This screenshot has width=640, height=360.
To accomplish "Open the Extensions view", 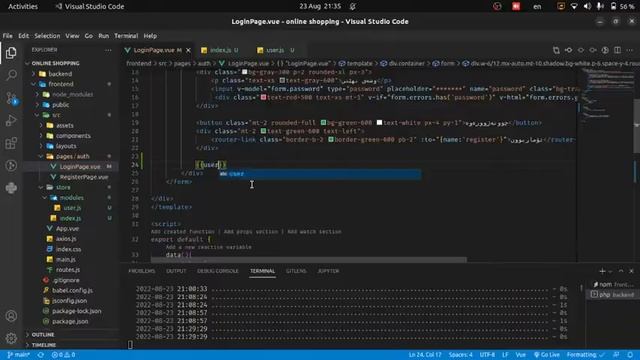I will pyautogui.click(x=11, y=143).
